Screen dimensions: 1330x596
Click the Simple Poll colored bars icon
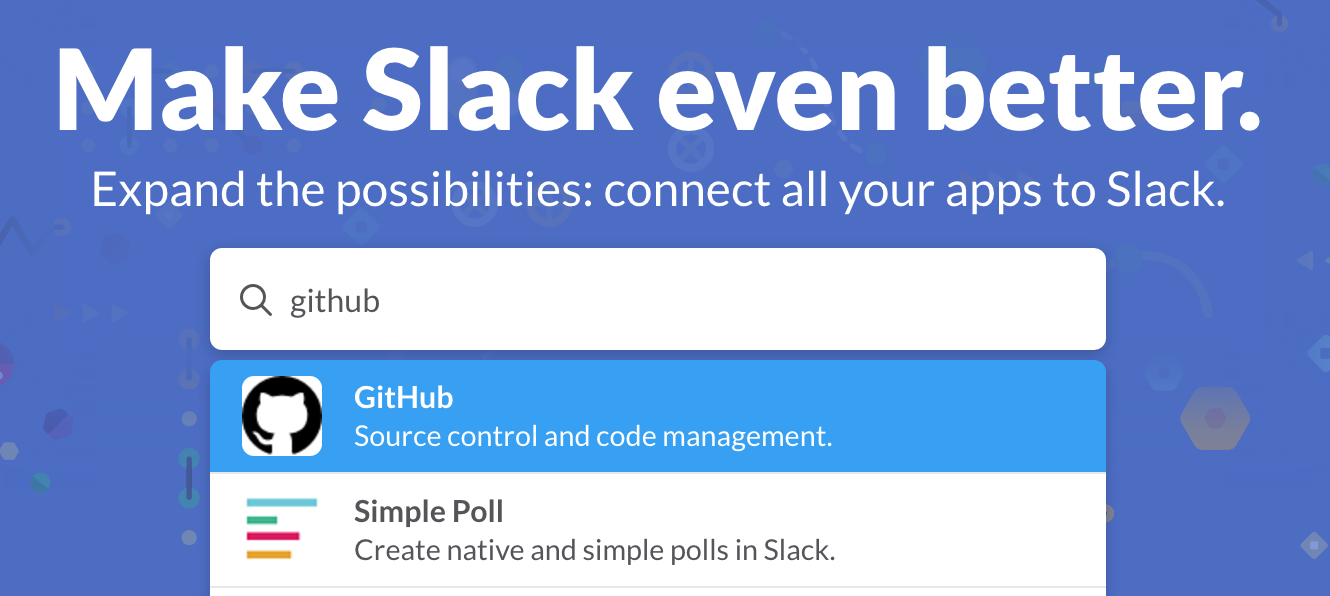(282, 529)
